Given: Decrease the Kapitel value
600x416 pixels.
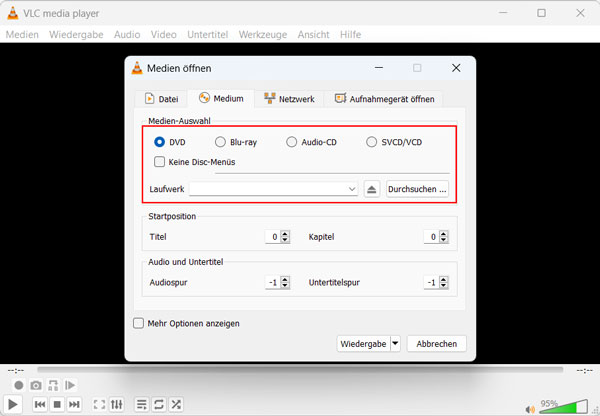Looking at the screenshot, I should click(443, 240).
